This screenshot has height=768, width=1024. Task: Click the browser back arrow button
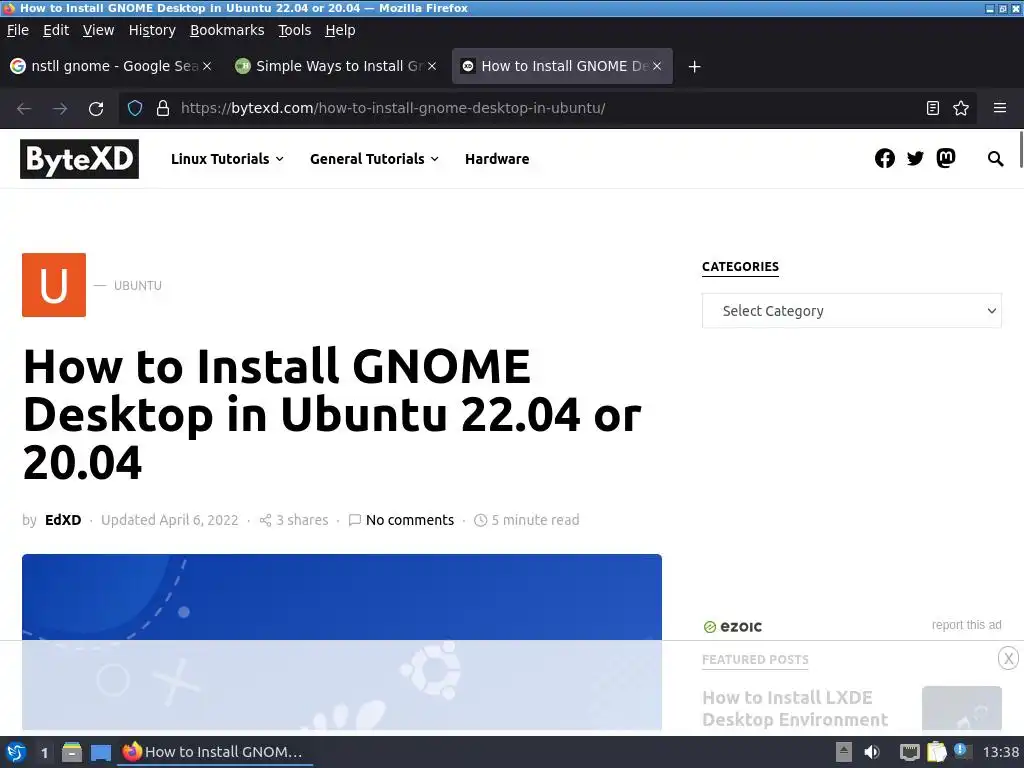24,108
